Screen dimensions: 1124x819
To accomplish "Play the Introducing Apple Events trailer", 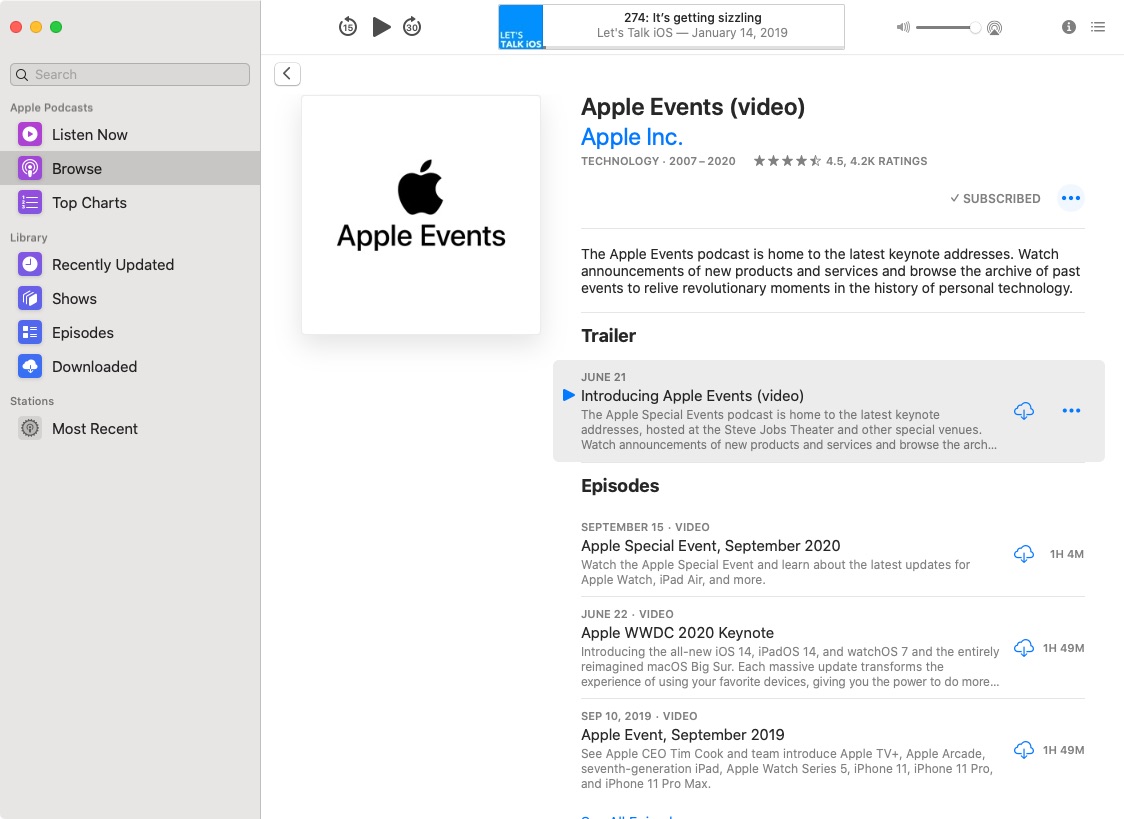I will [569, 395].
